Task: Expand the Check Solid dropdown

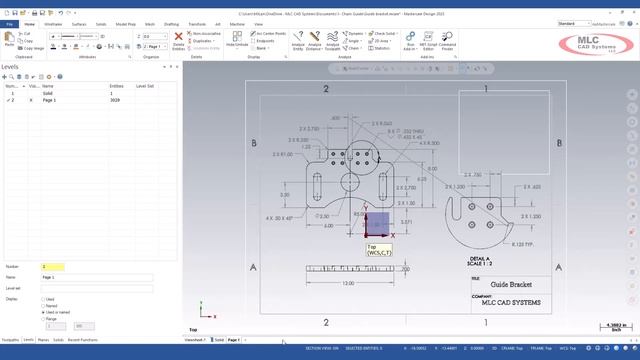Action: (x=397, y=33)
